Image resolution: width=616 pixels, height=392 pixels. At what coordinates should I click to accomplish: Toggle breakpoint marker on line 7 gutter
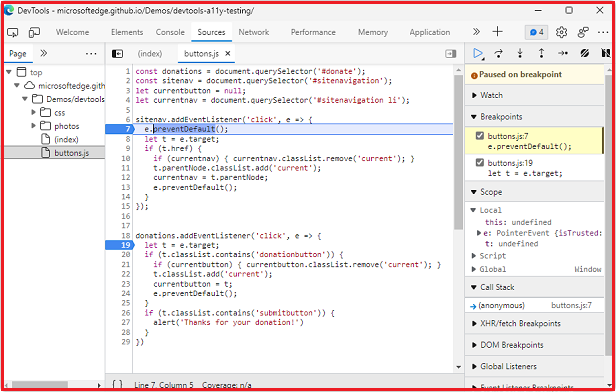120,129
